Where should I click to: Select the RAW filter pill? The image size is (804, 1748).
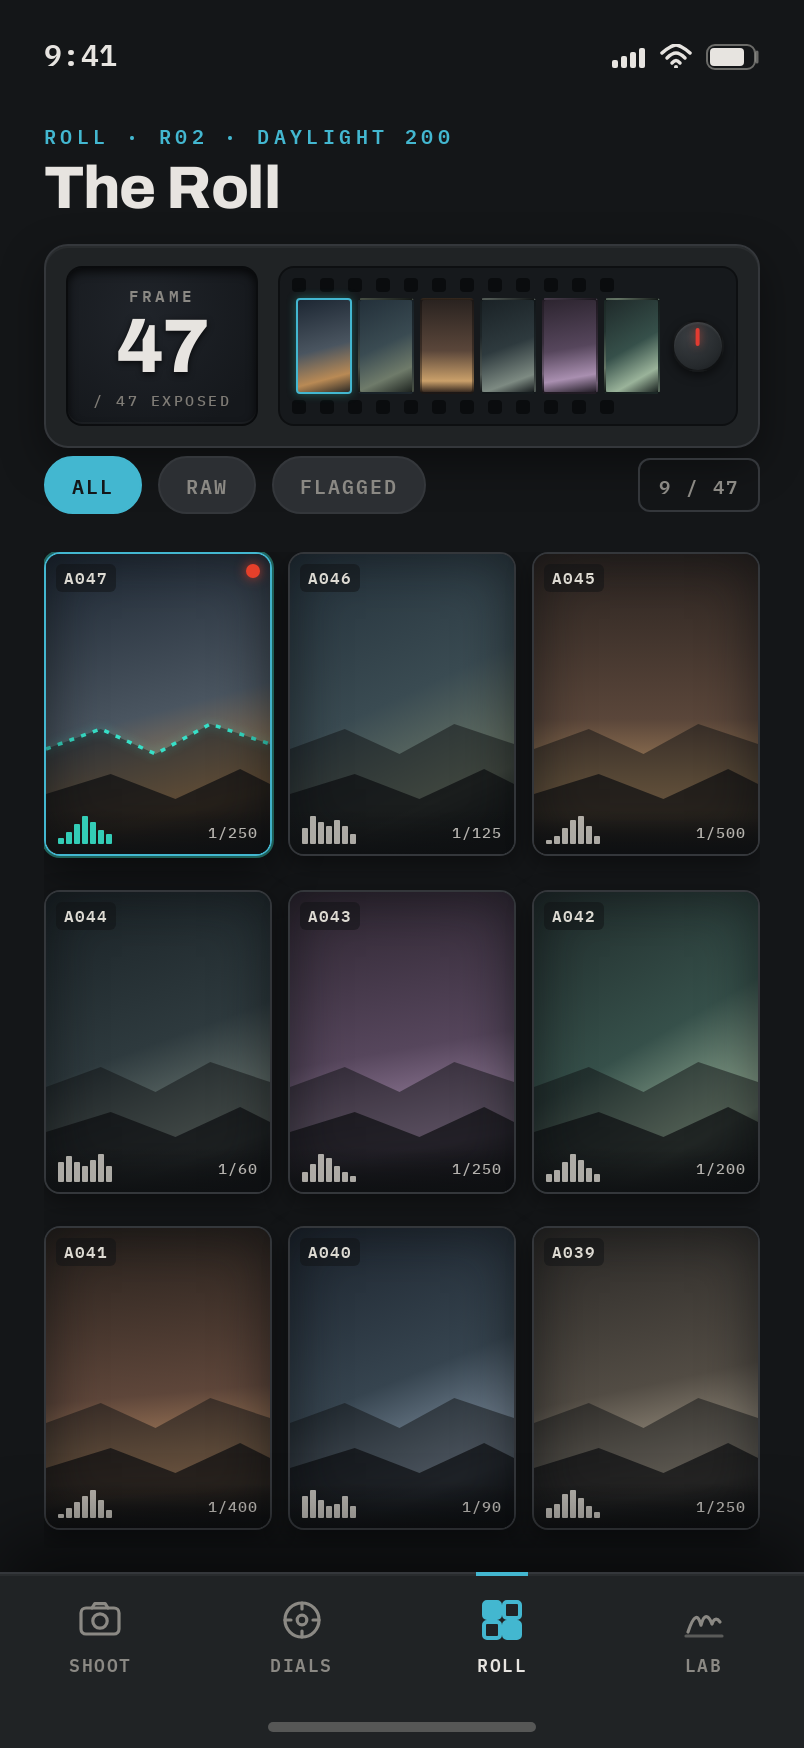click(x=207, y=485)
